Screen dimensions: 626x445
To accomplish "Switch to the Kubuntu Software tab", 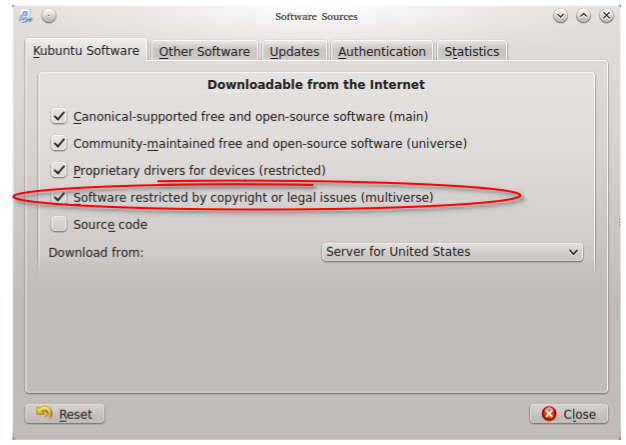I will click(86, 51).
